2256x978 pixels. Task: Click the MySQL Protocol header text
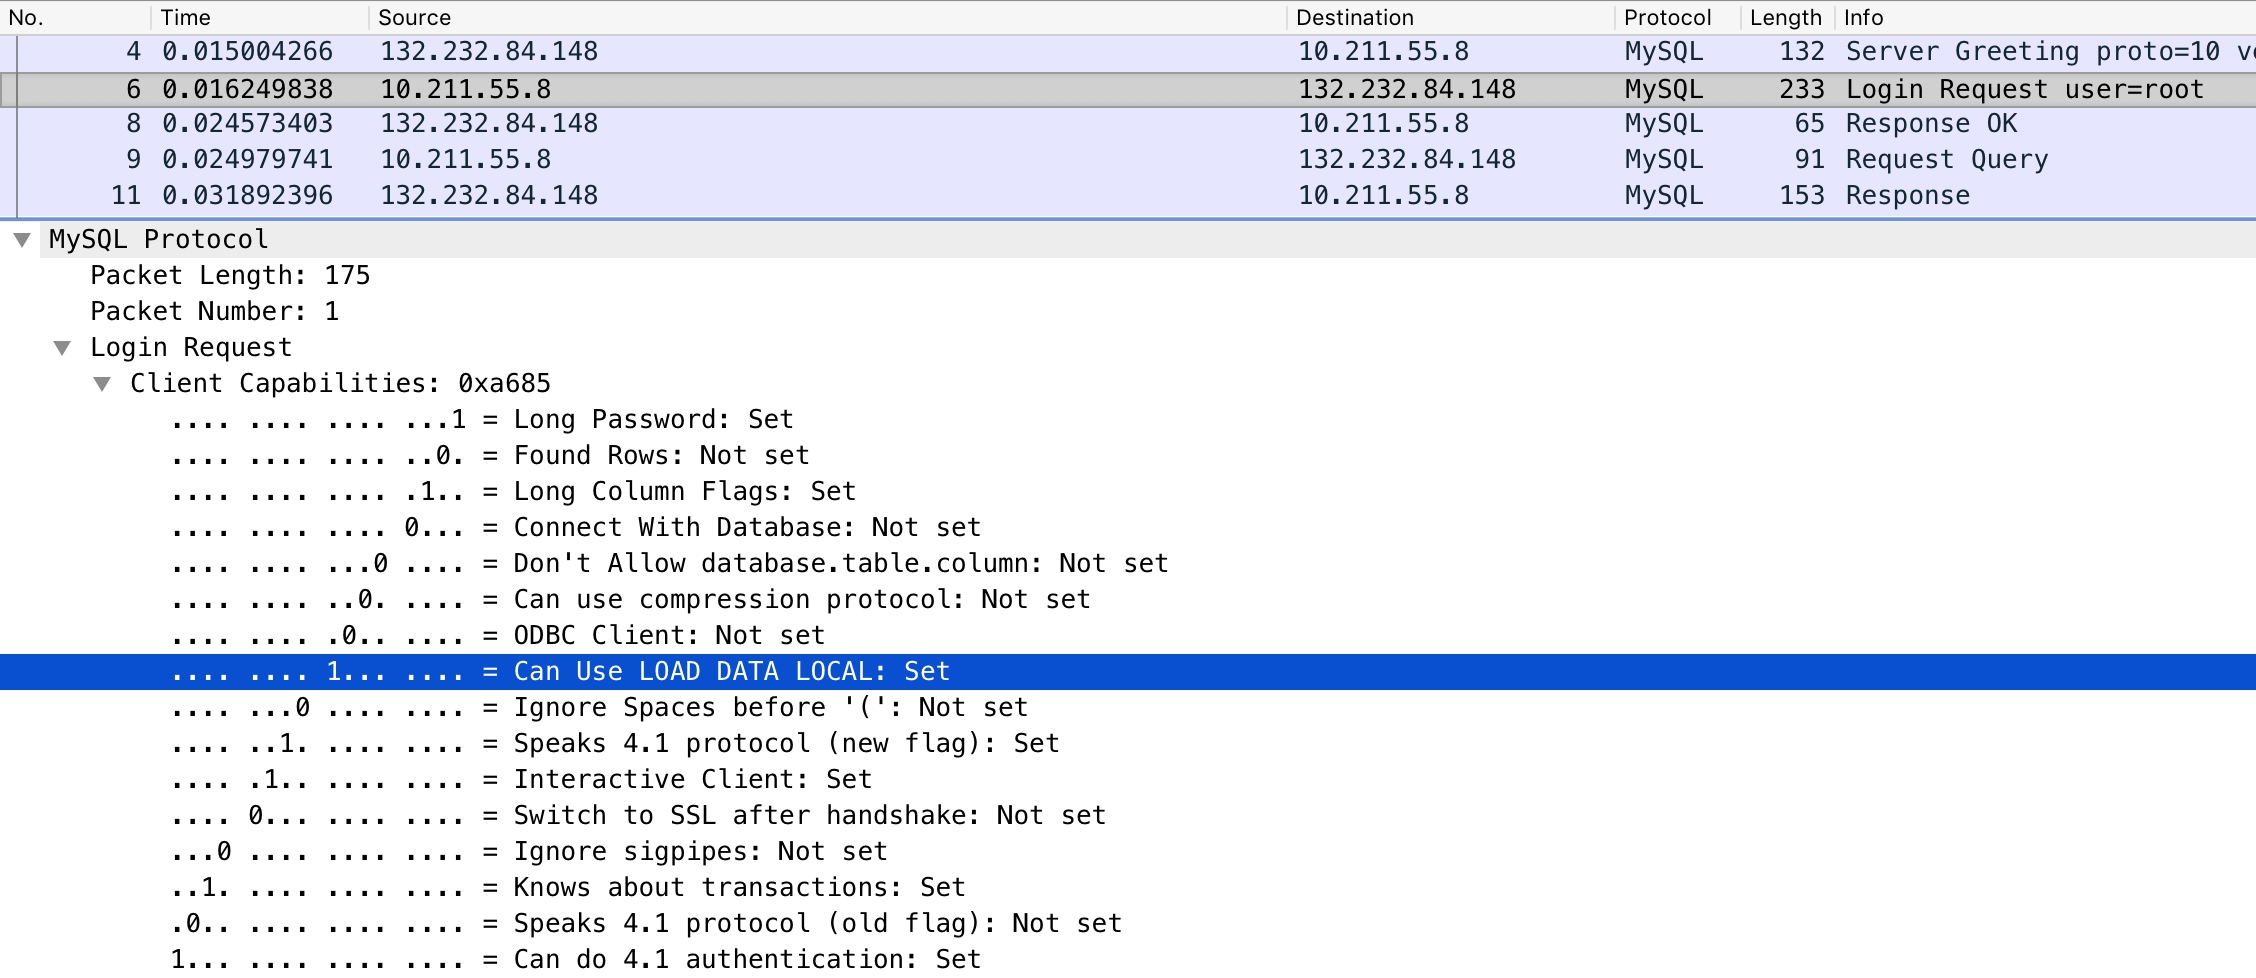(159, 240)
